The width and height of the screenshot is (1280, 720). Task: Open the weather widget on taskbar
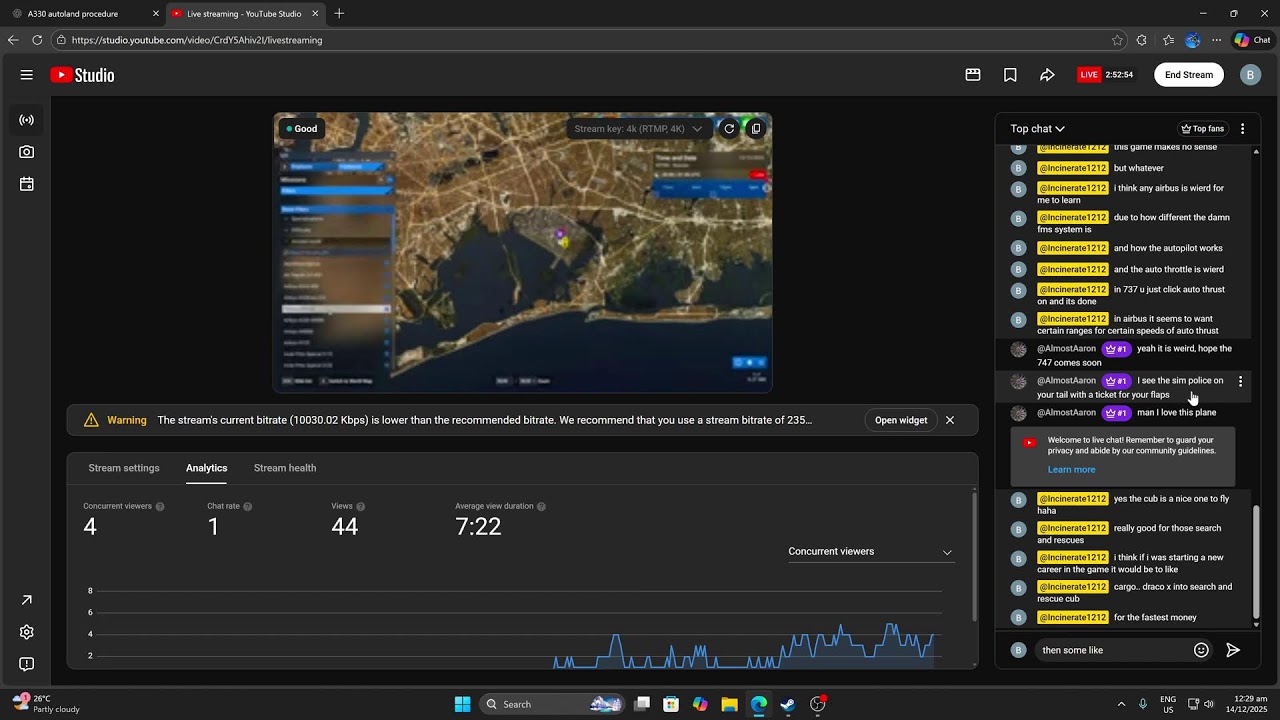(x=45, y=704)
